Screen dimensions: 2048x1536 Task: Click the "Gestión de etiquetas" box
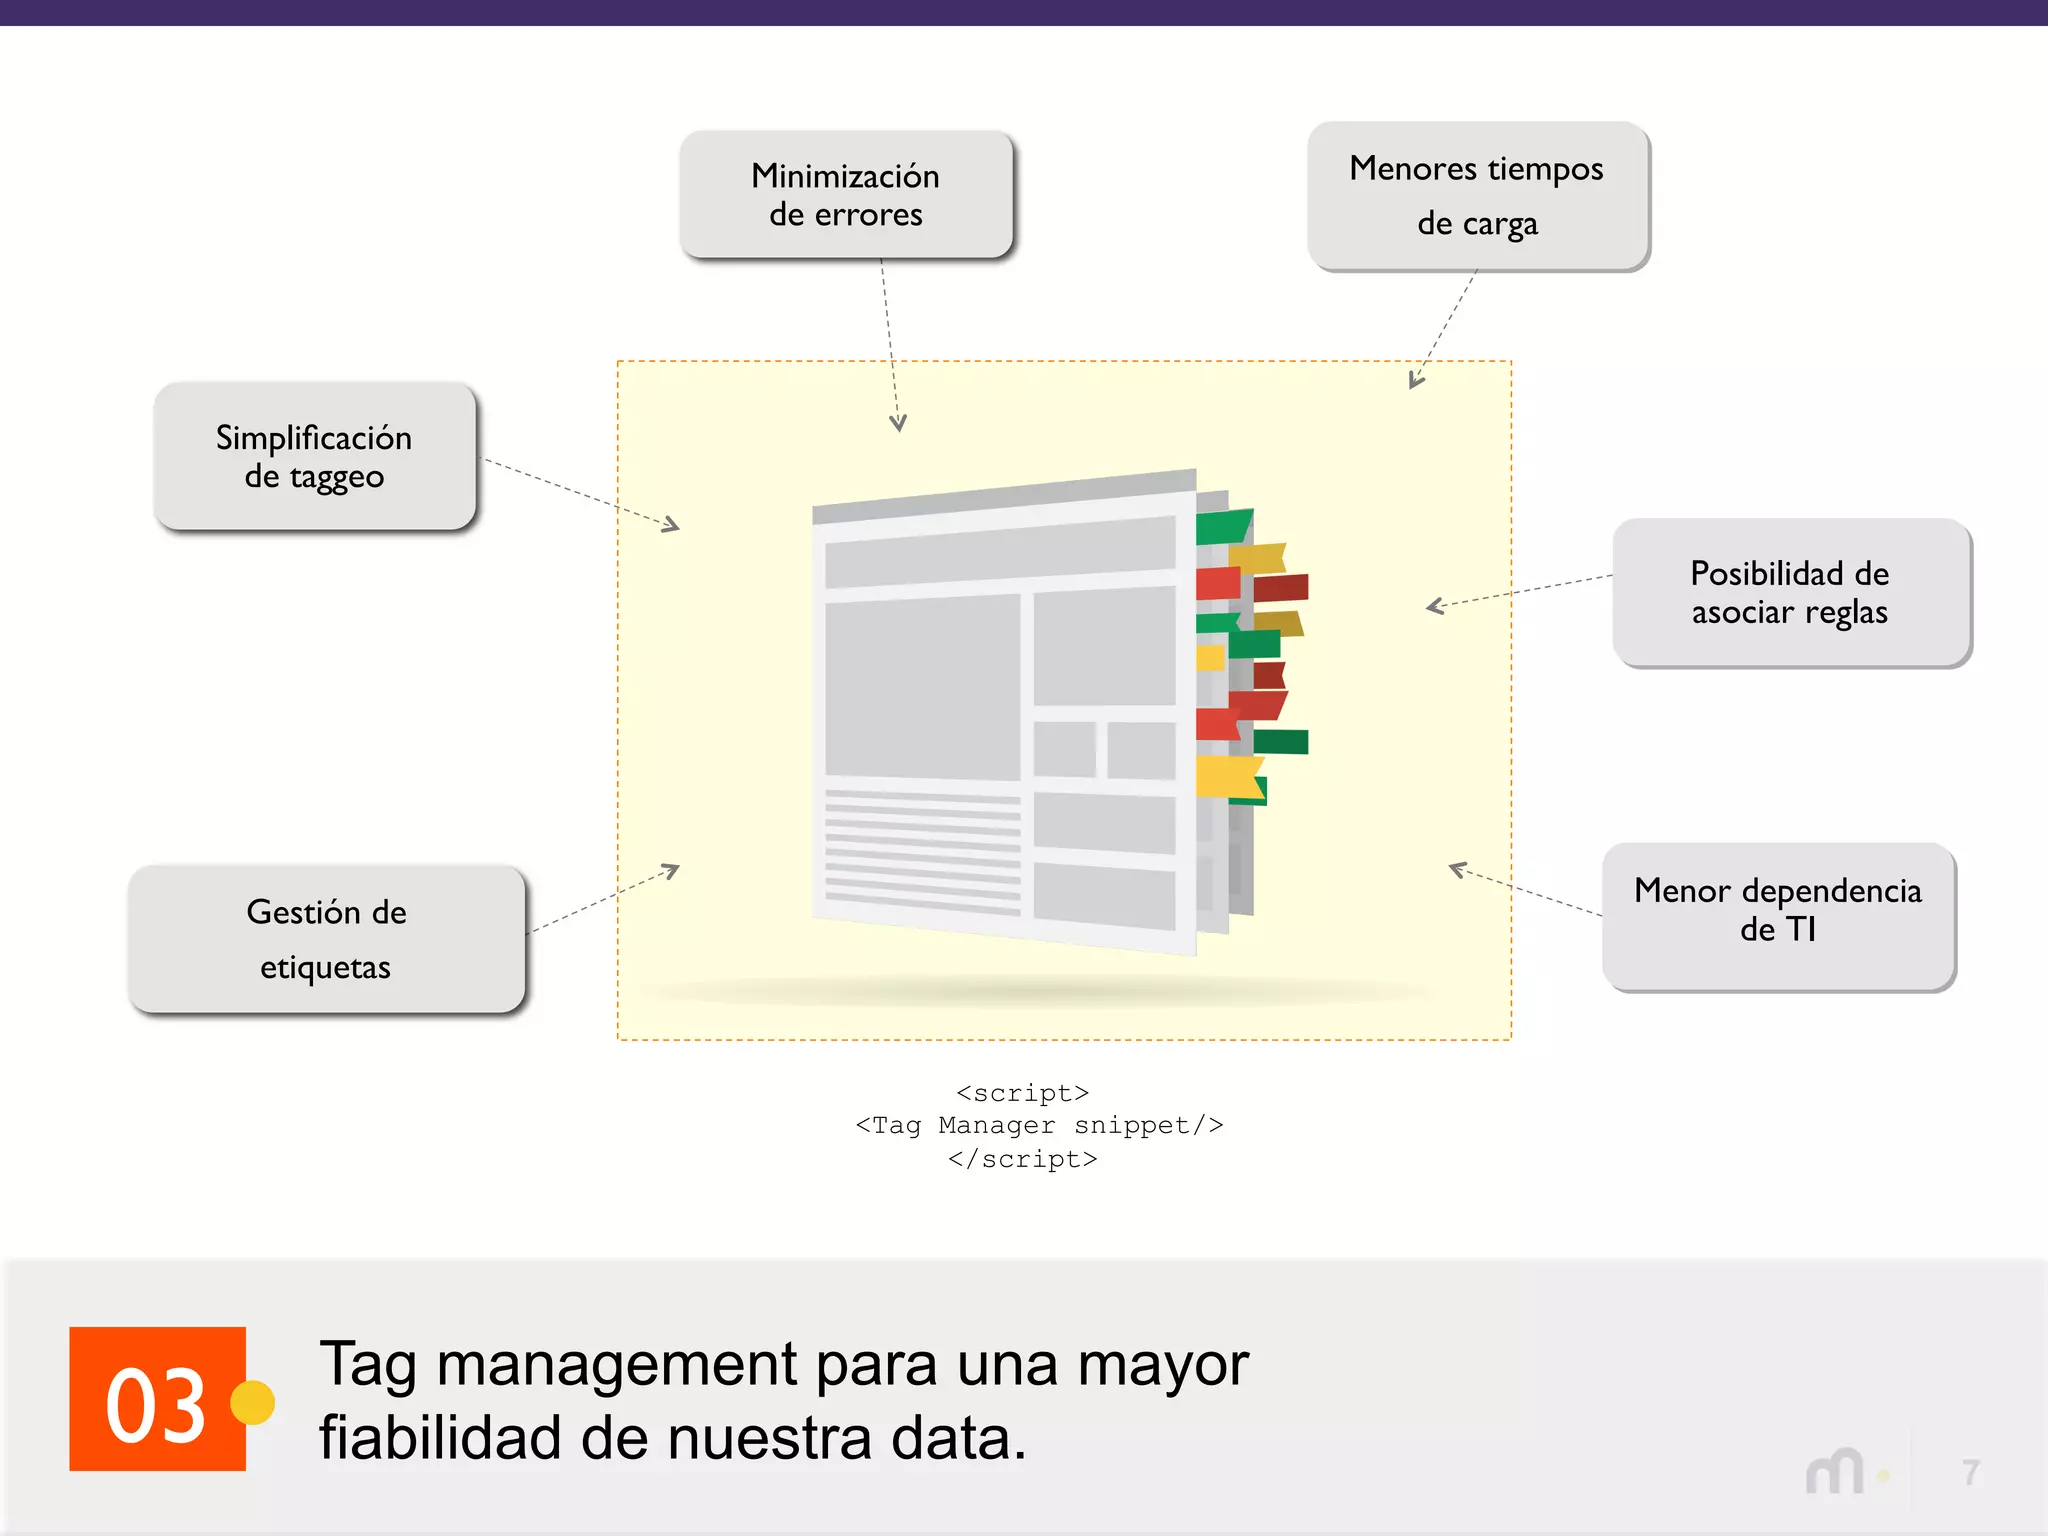326,939
